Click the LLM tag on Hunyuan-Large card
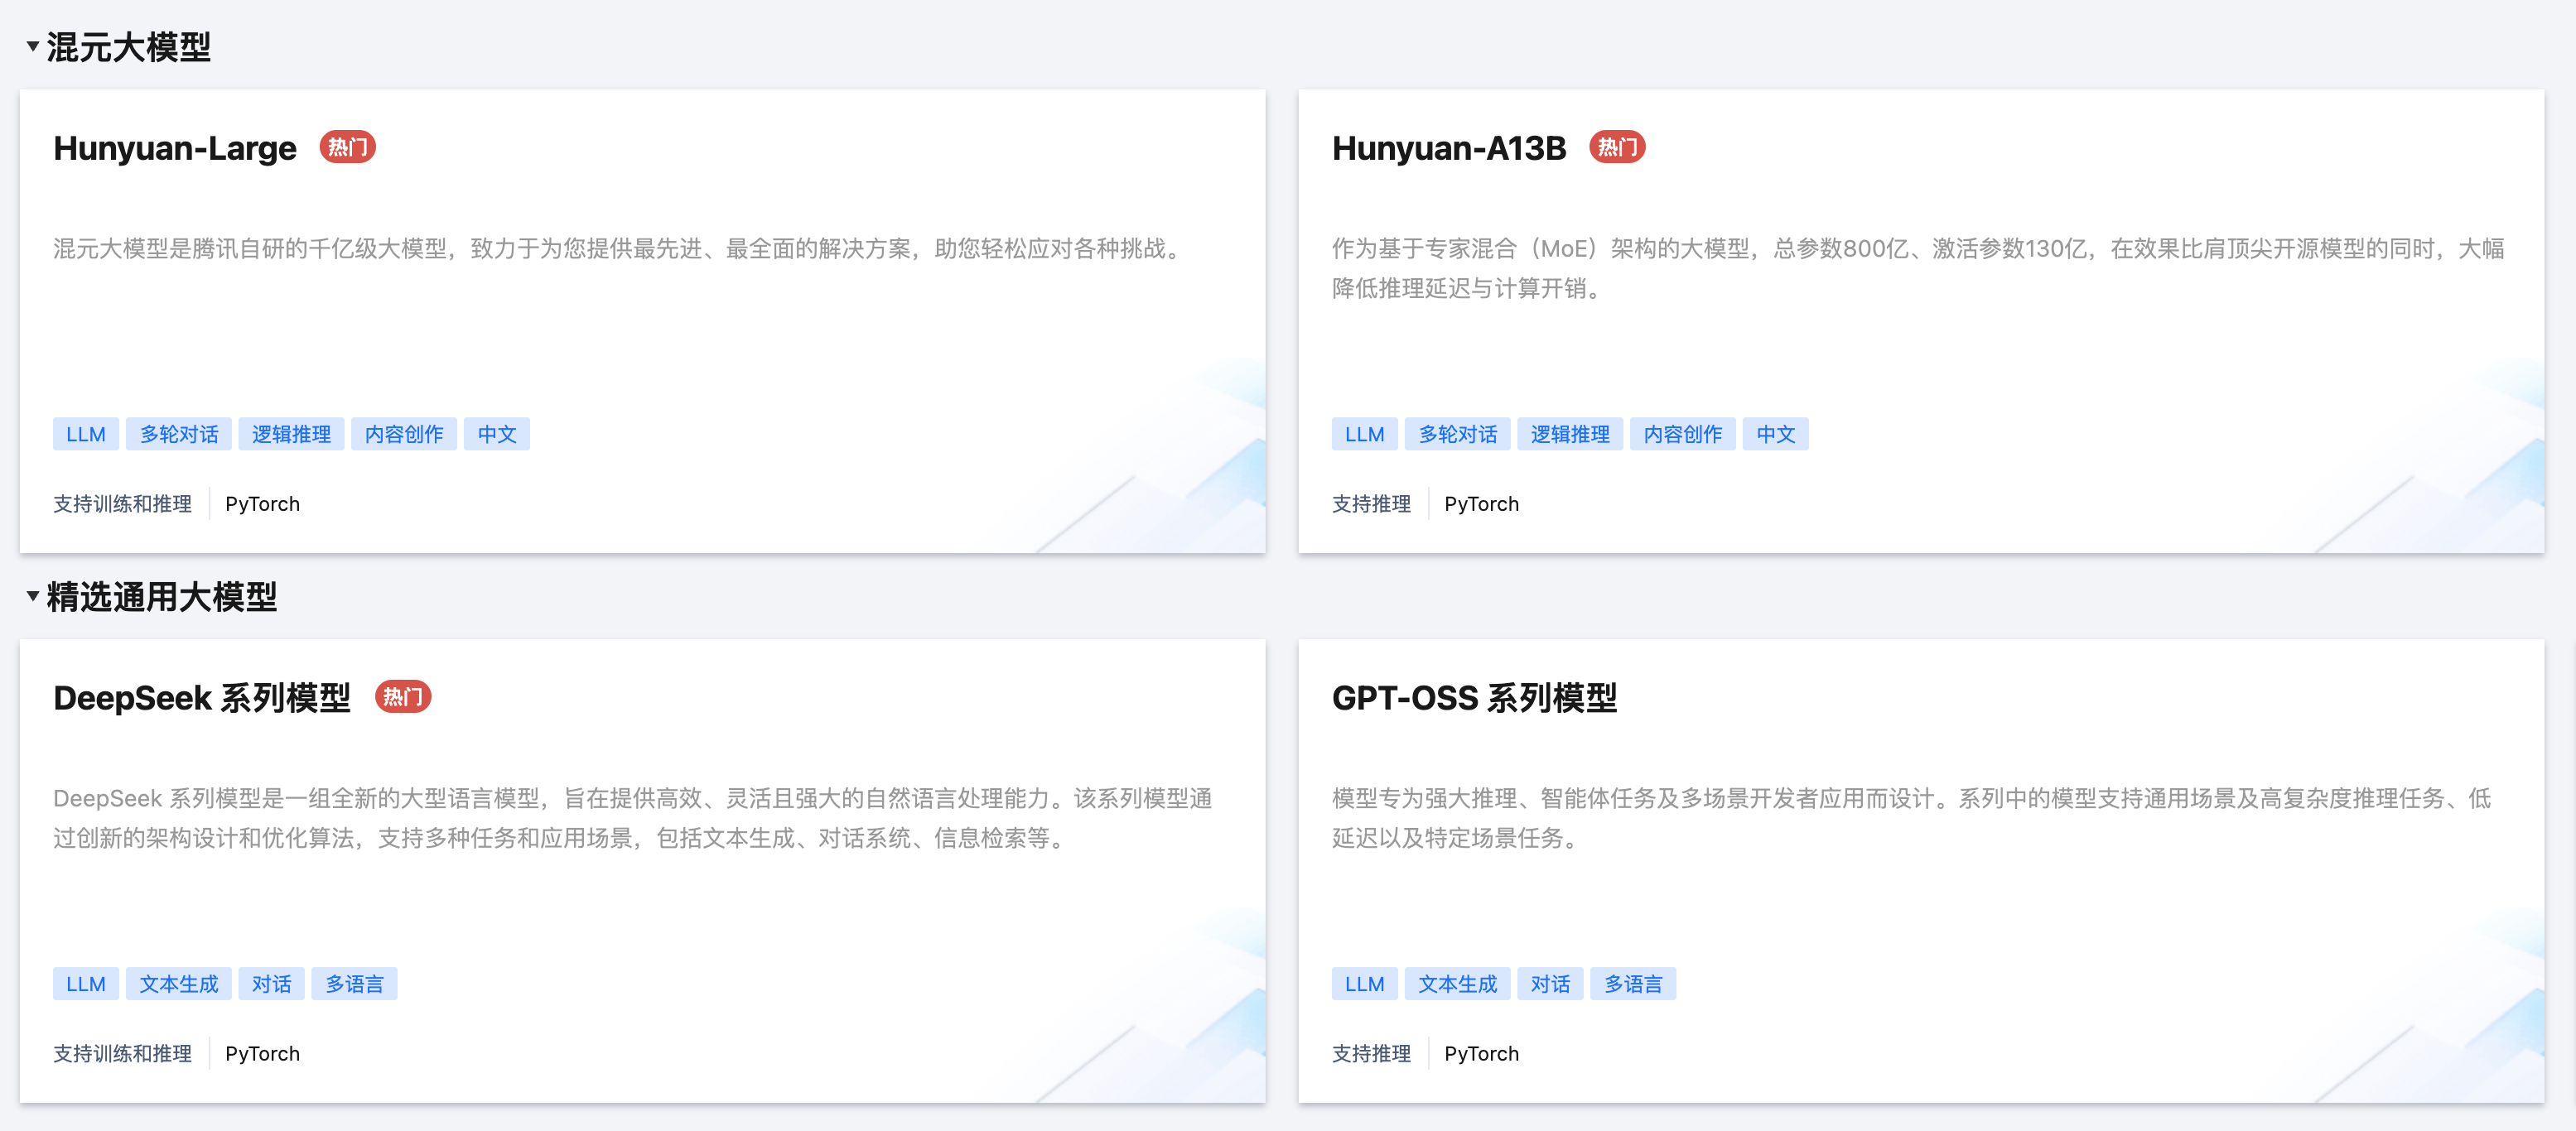Screen dimensions: 2576x1131 coord(86,434)
